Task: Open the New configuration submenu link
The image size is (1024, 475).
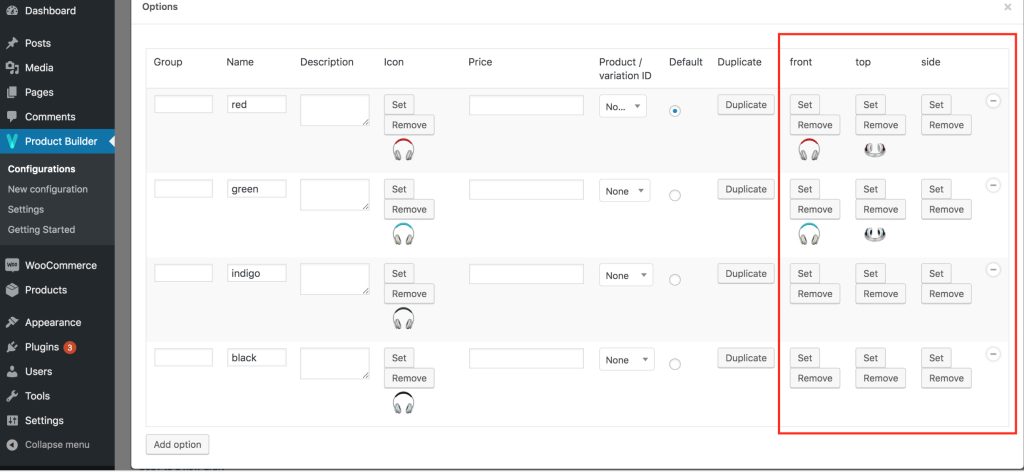Action: [48, 189]
